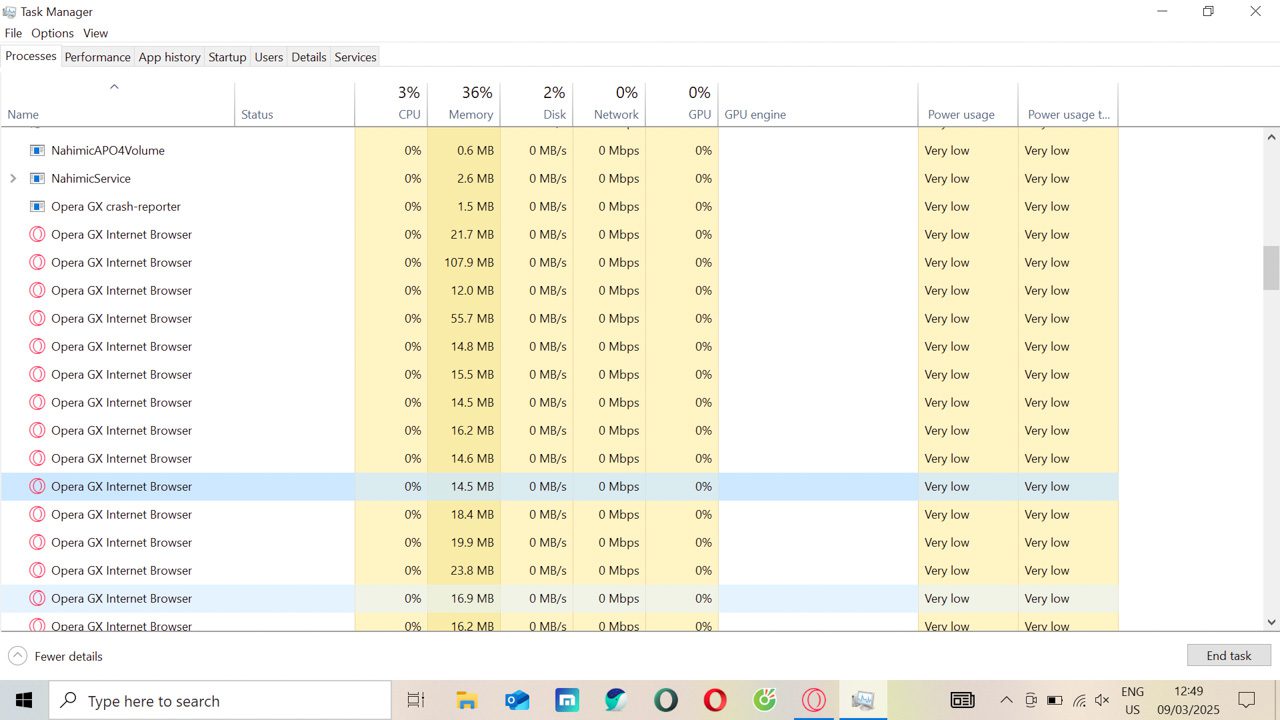Open the Startup tab

[227, 57]
